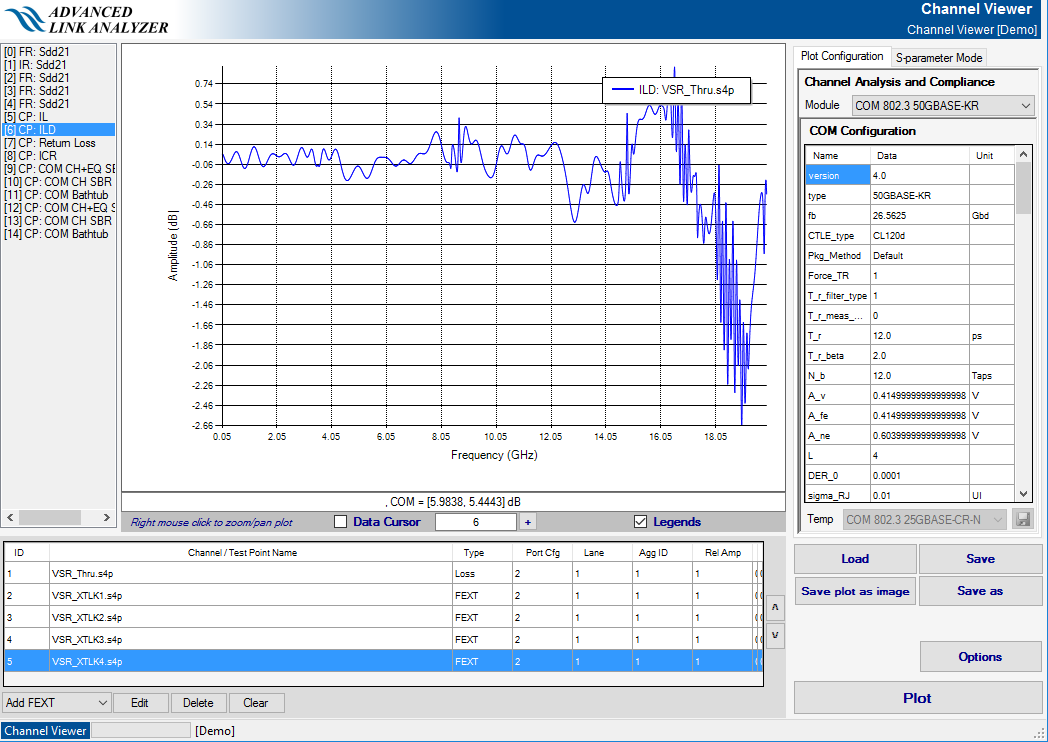The height and width of the screenshot is (742, 1048).
Task: Click the plus button beside cursor value
Action: [x=527, y=521]
